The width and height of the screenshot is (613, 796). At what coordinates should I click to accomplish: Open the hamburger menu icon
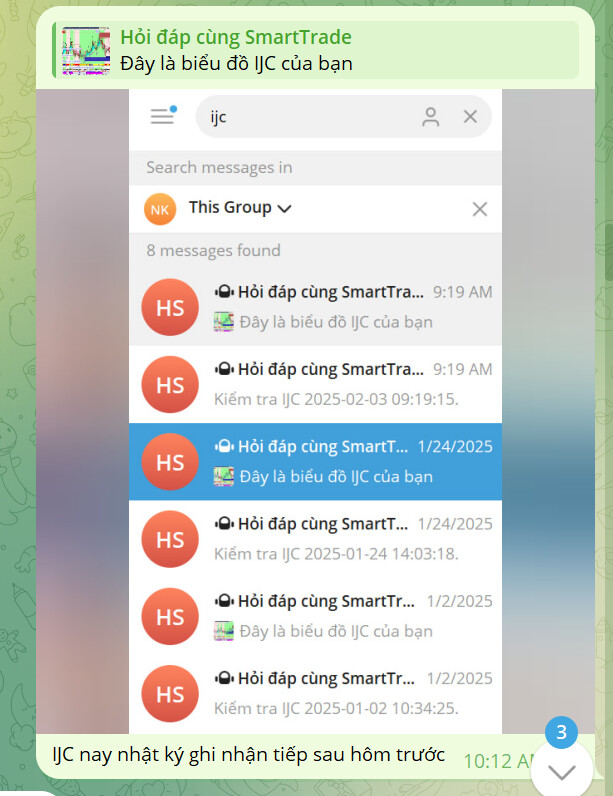click(163, 116)
